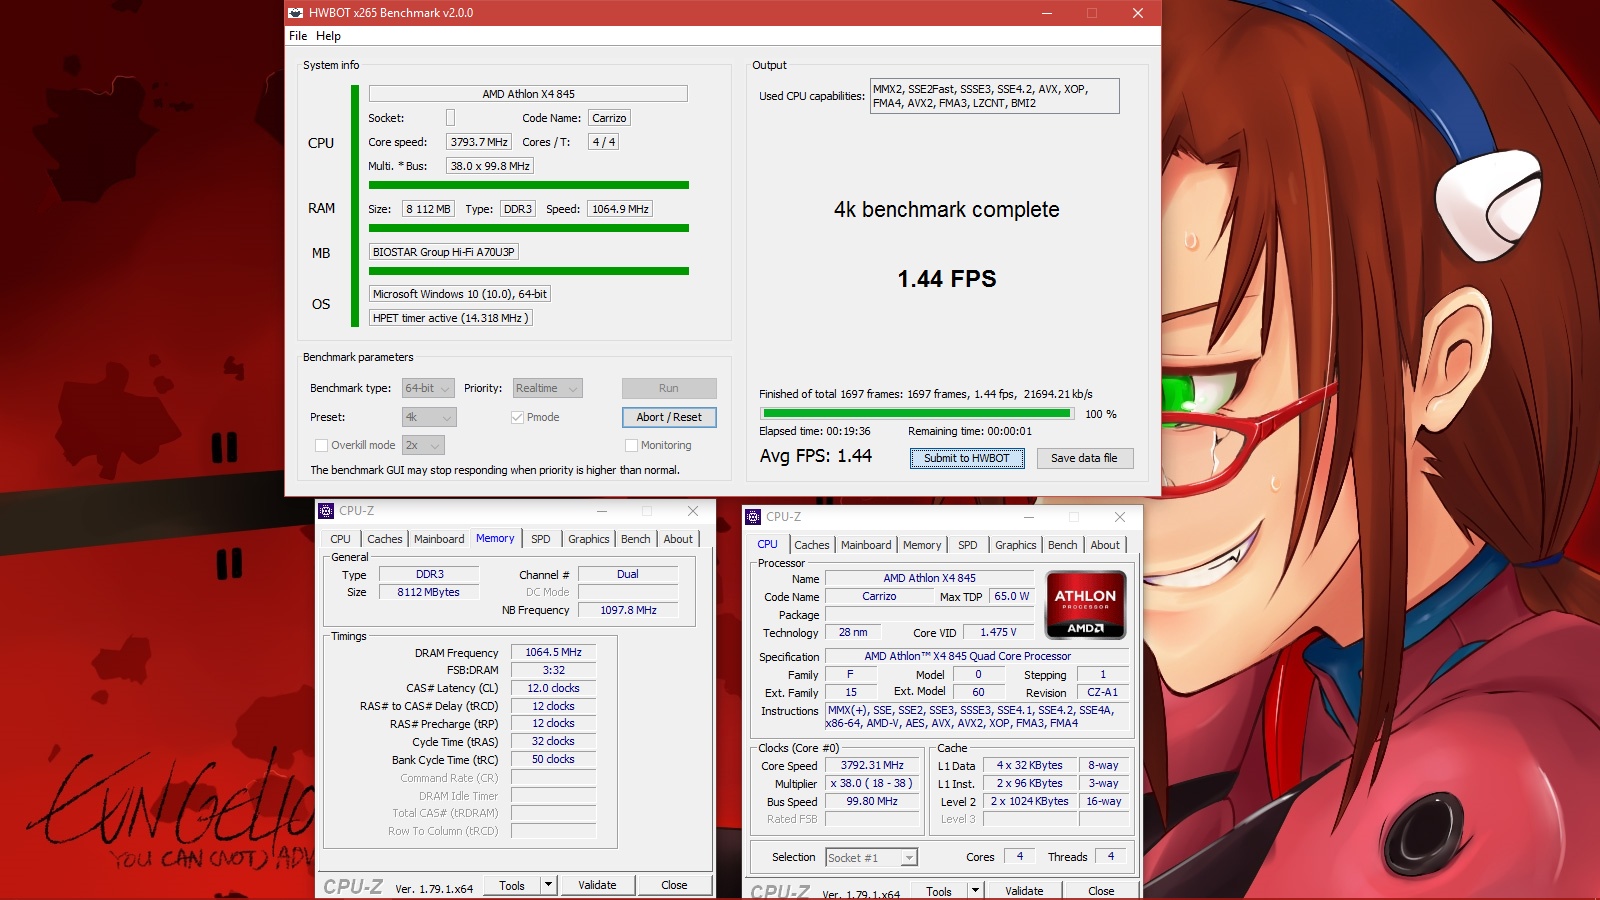This screenshot has height=900, width=1600.
Task: Click Close button in Memory CPU-Z window
Action: pos(674,885)
